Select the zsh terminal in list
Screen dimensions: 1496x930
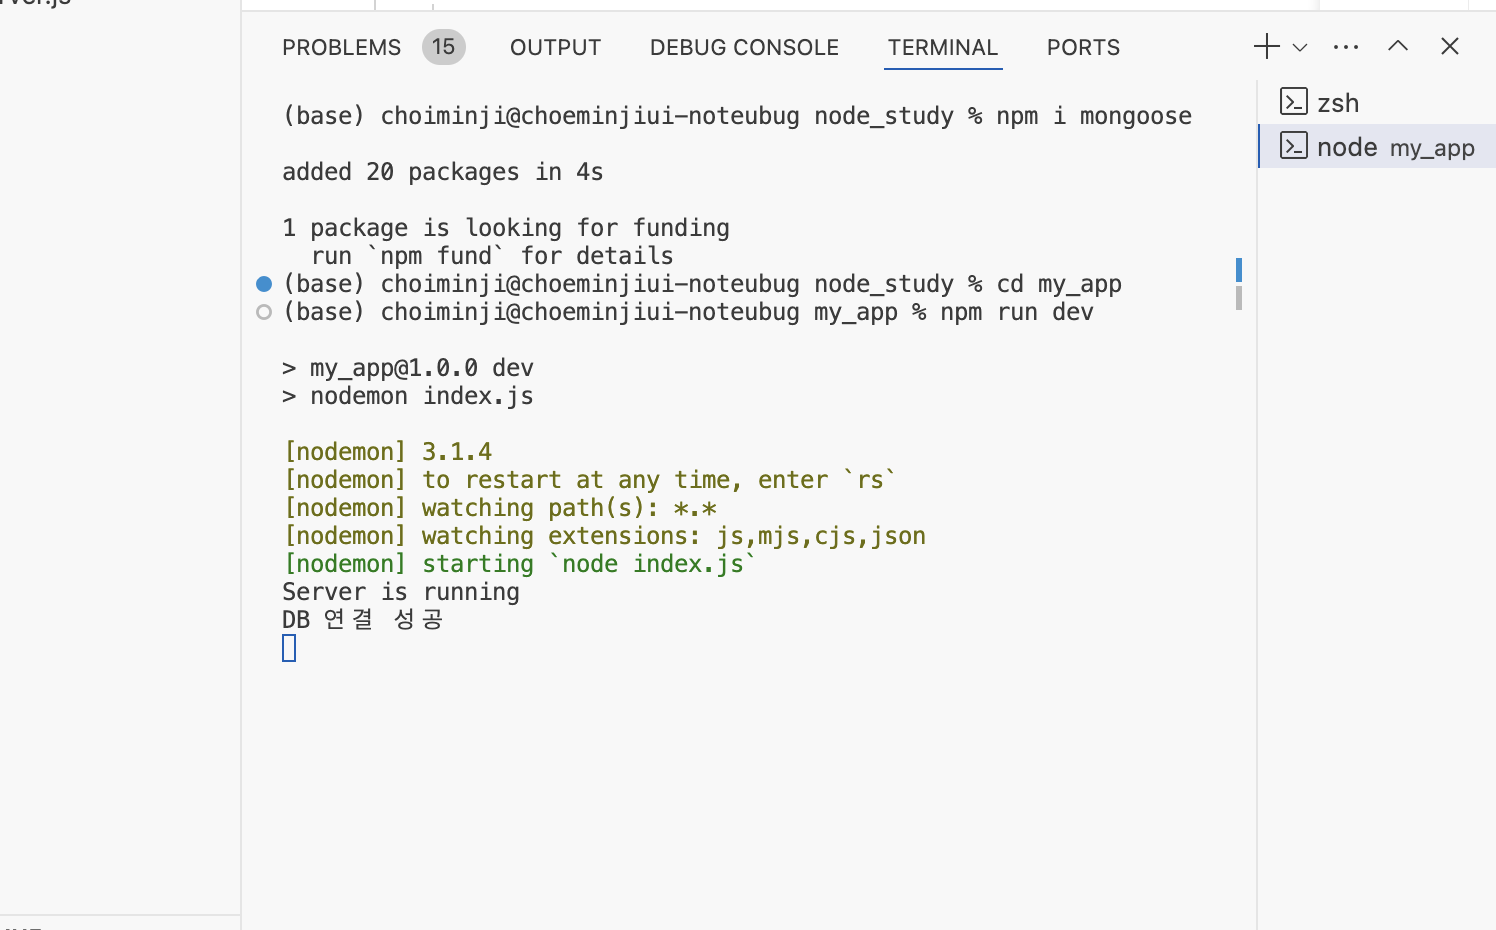tap(1377, 102)
